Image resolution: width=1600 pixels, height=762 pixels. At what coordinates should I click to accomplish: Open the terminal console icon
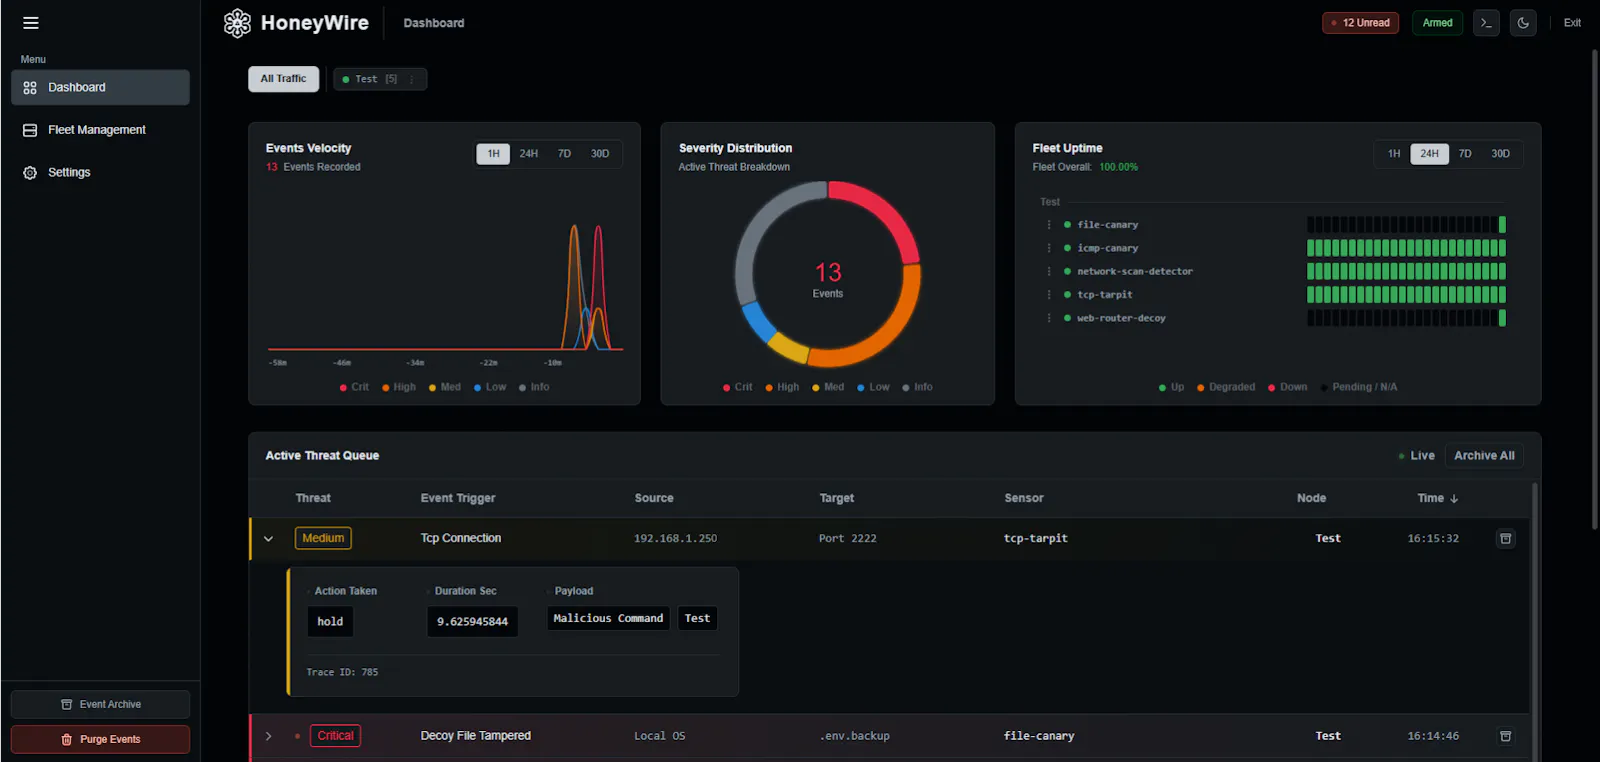1486,23
